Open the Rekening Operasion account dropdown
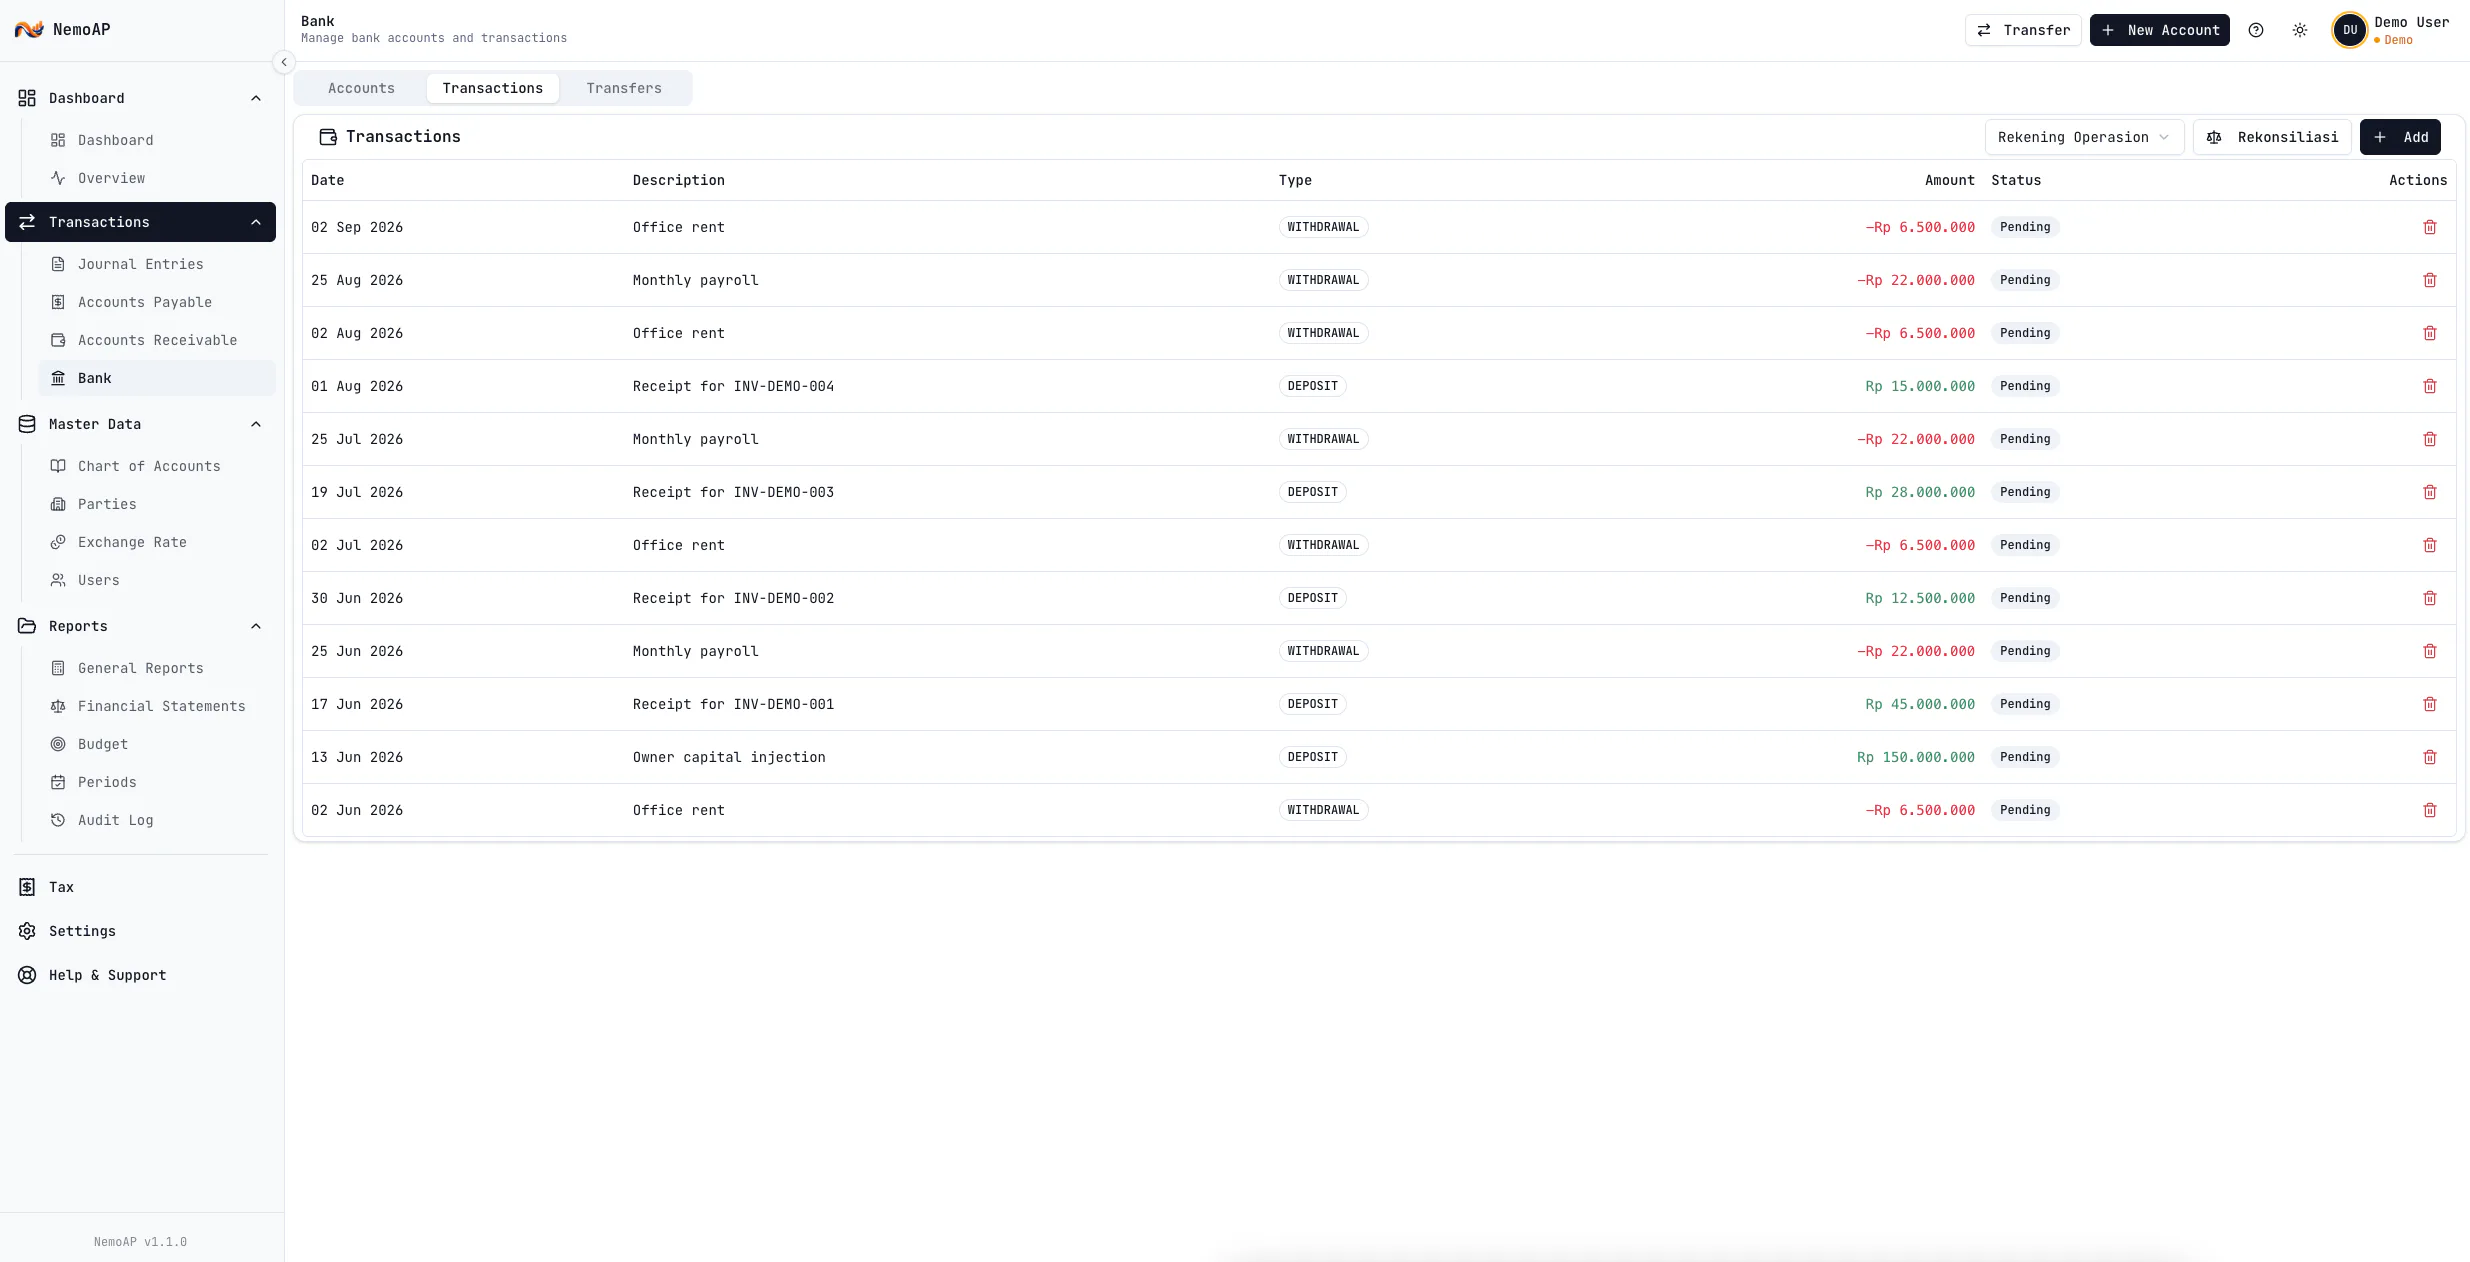This screenshot has height=1262, width=2470. 2084,137
